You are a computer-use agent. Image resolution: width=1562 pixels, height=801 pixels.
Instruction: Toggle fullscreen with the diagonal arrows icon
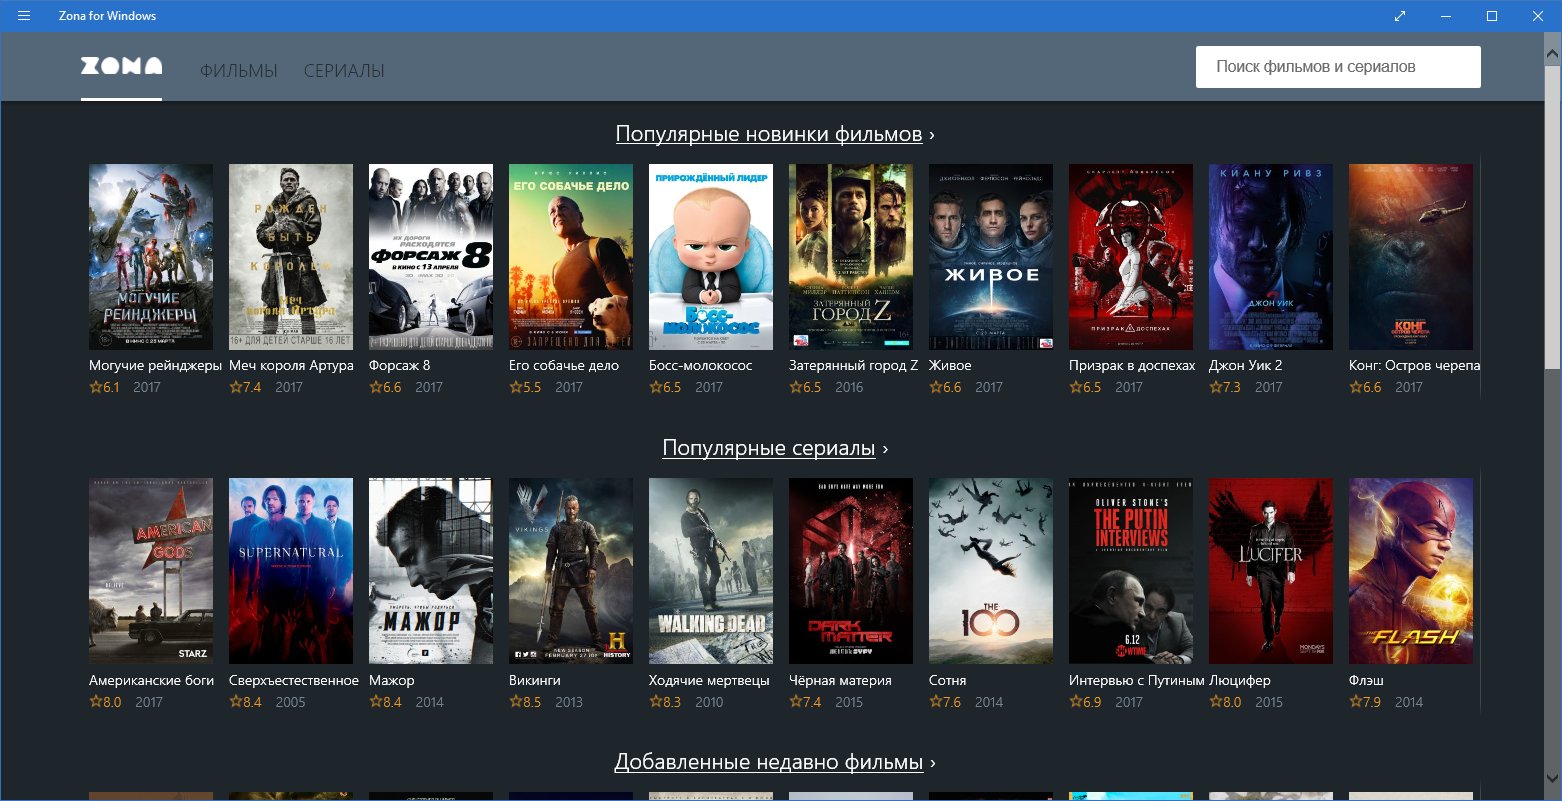[1400, 16]
